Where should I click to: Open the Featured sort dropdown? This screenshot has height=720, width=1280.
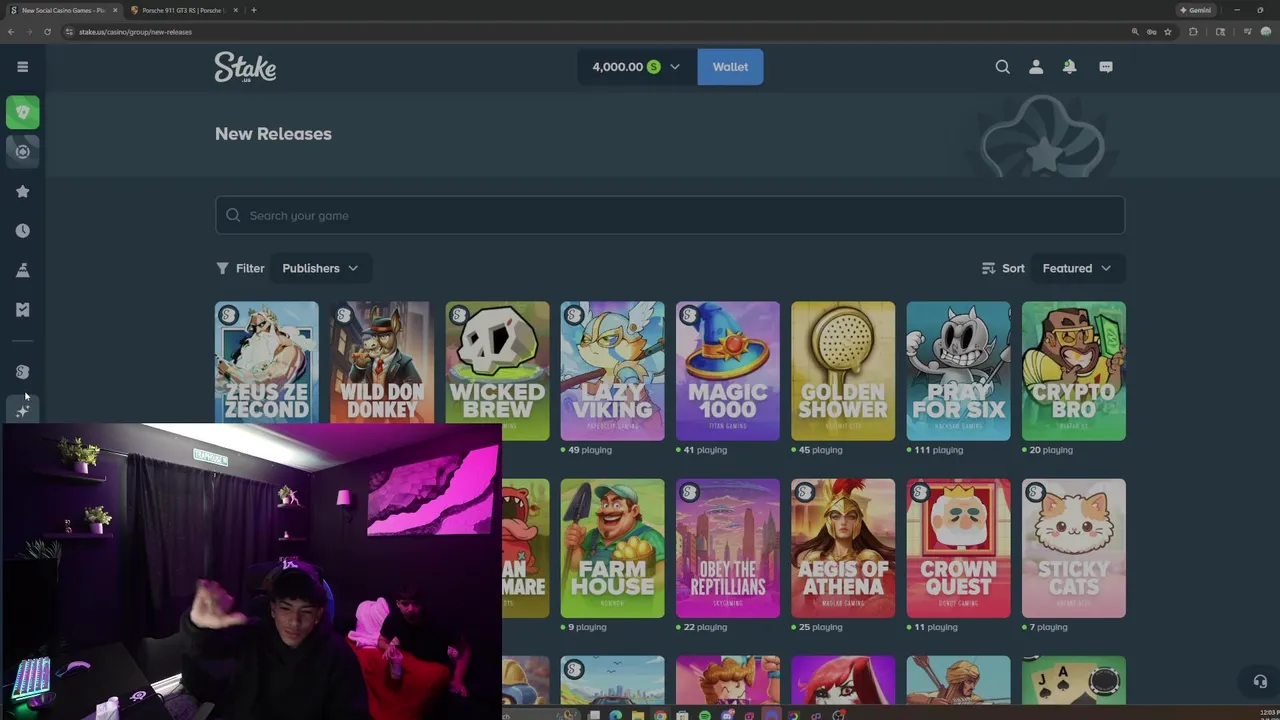[1077, 268]
